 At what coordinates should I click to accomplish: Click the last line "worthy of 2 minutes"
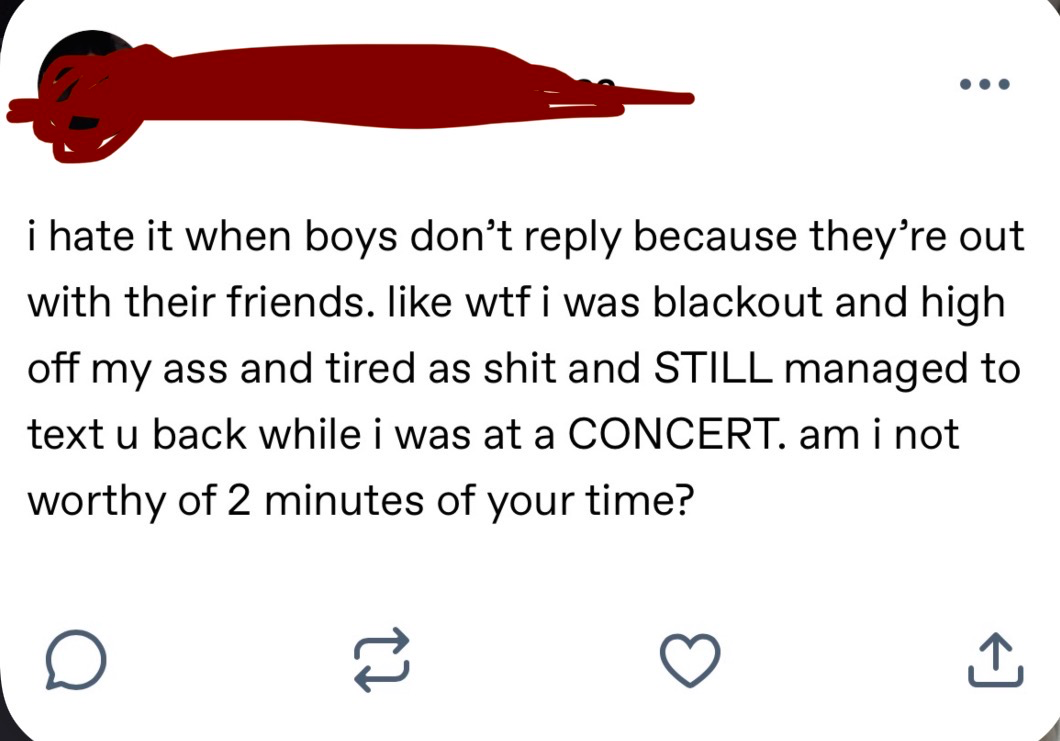click(361, 502)
